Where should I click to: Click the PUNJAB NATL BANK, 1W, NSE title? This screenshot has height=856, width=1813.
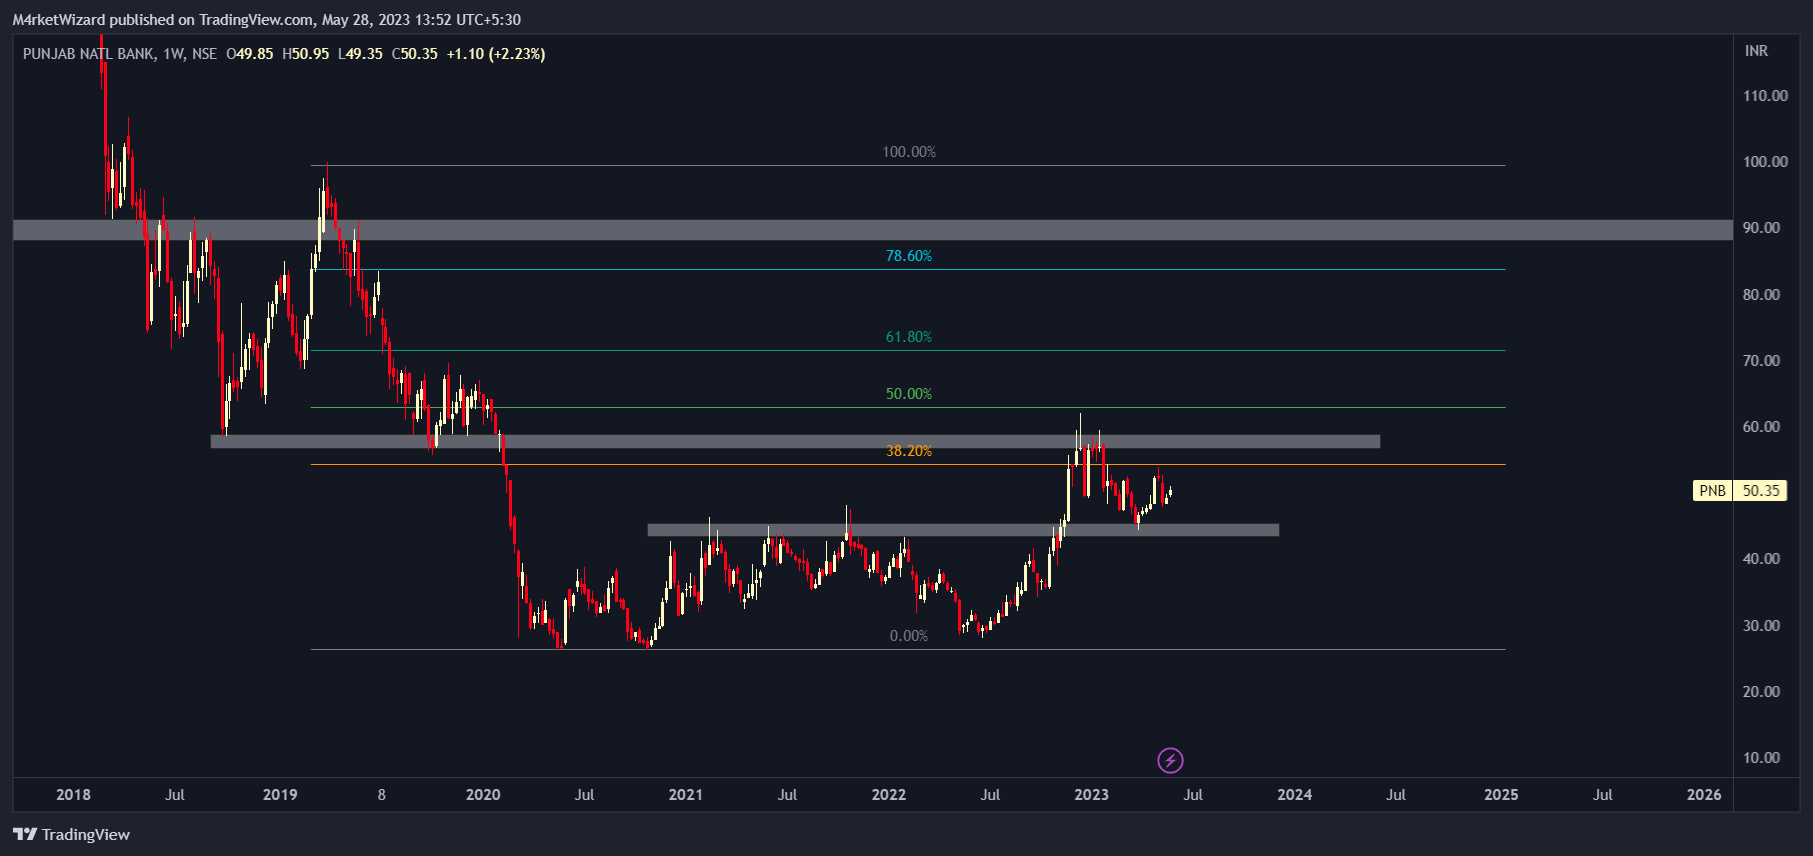pyautogui.click(x=120, y=54)
